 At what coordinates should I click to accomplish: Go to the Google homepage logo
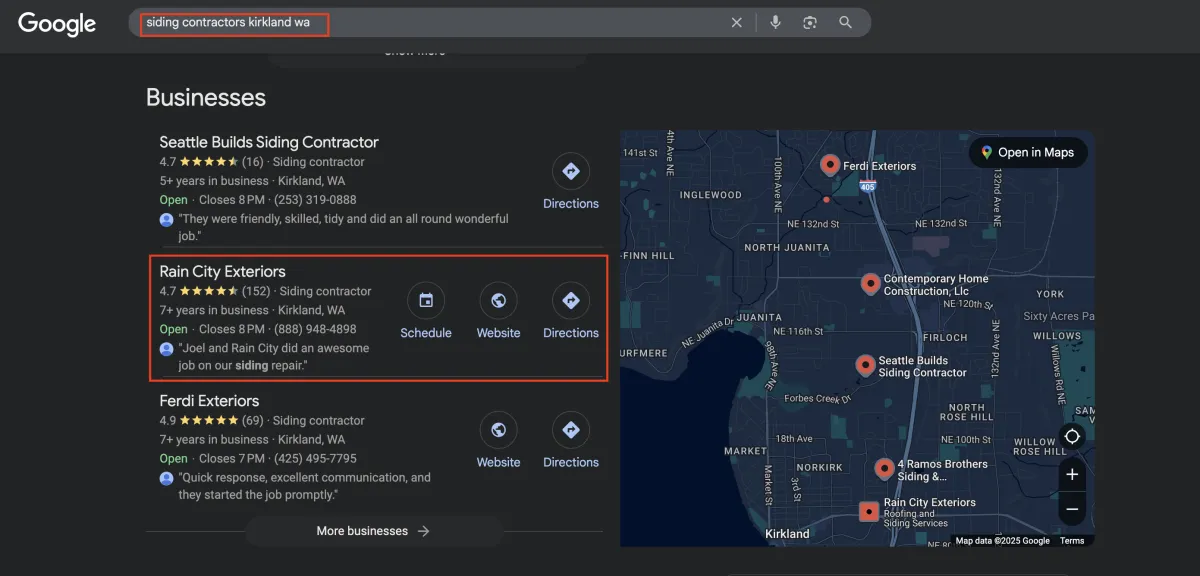57,24
